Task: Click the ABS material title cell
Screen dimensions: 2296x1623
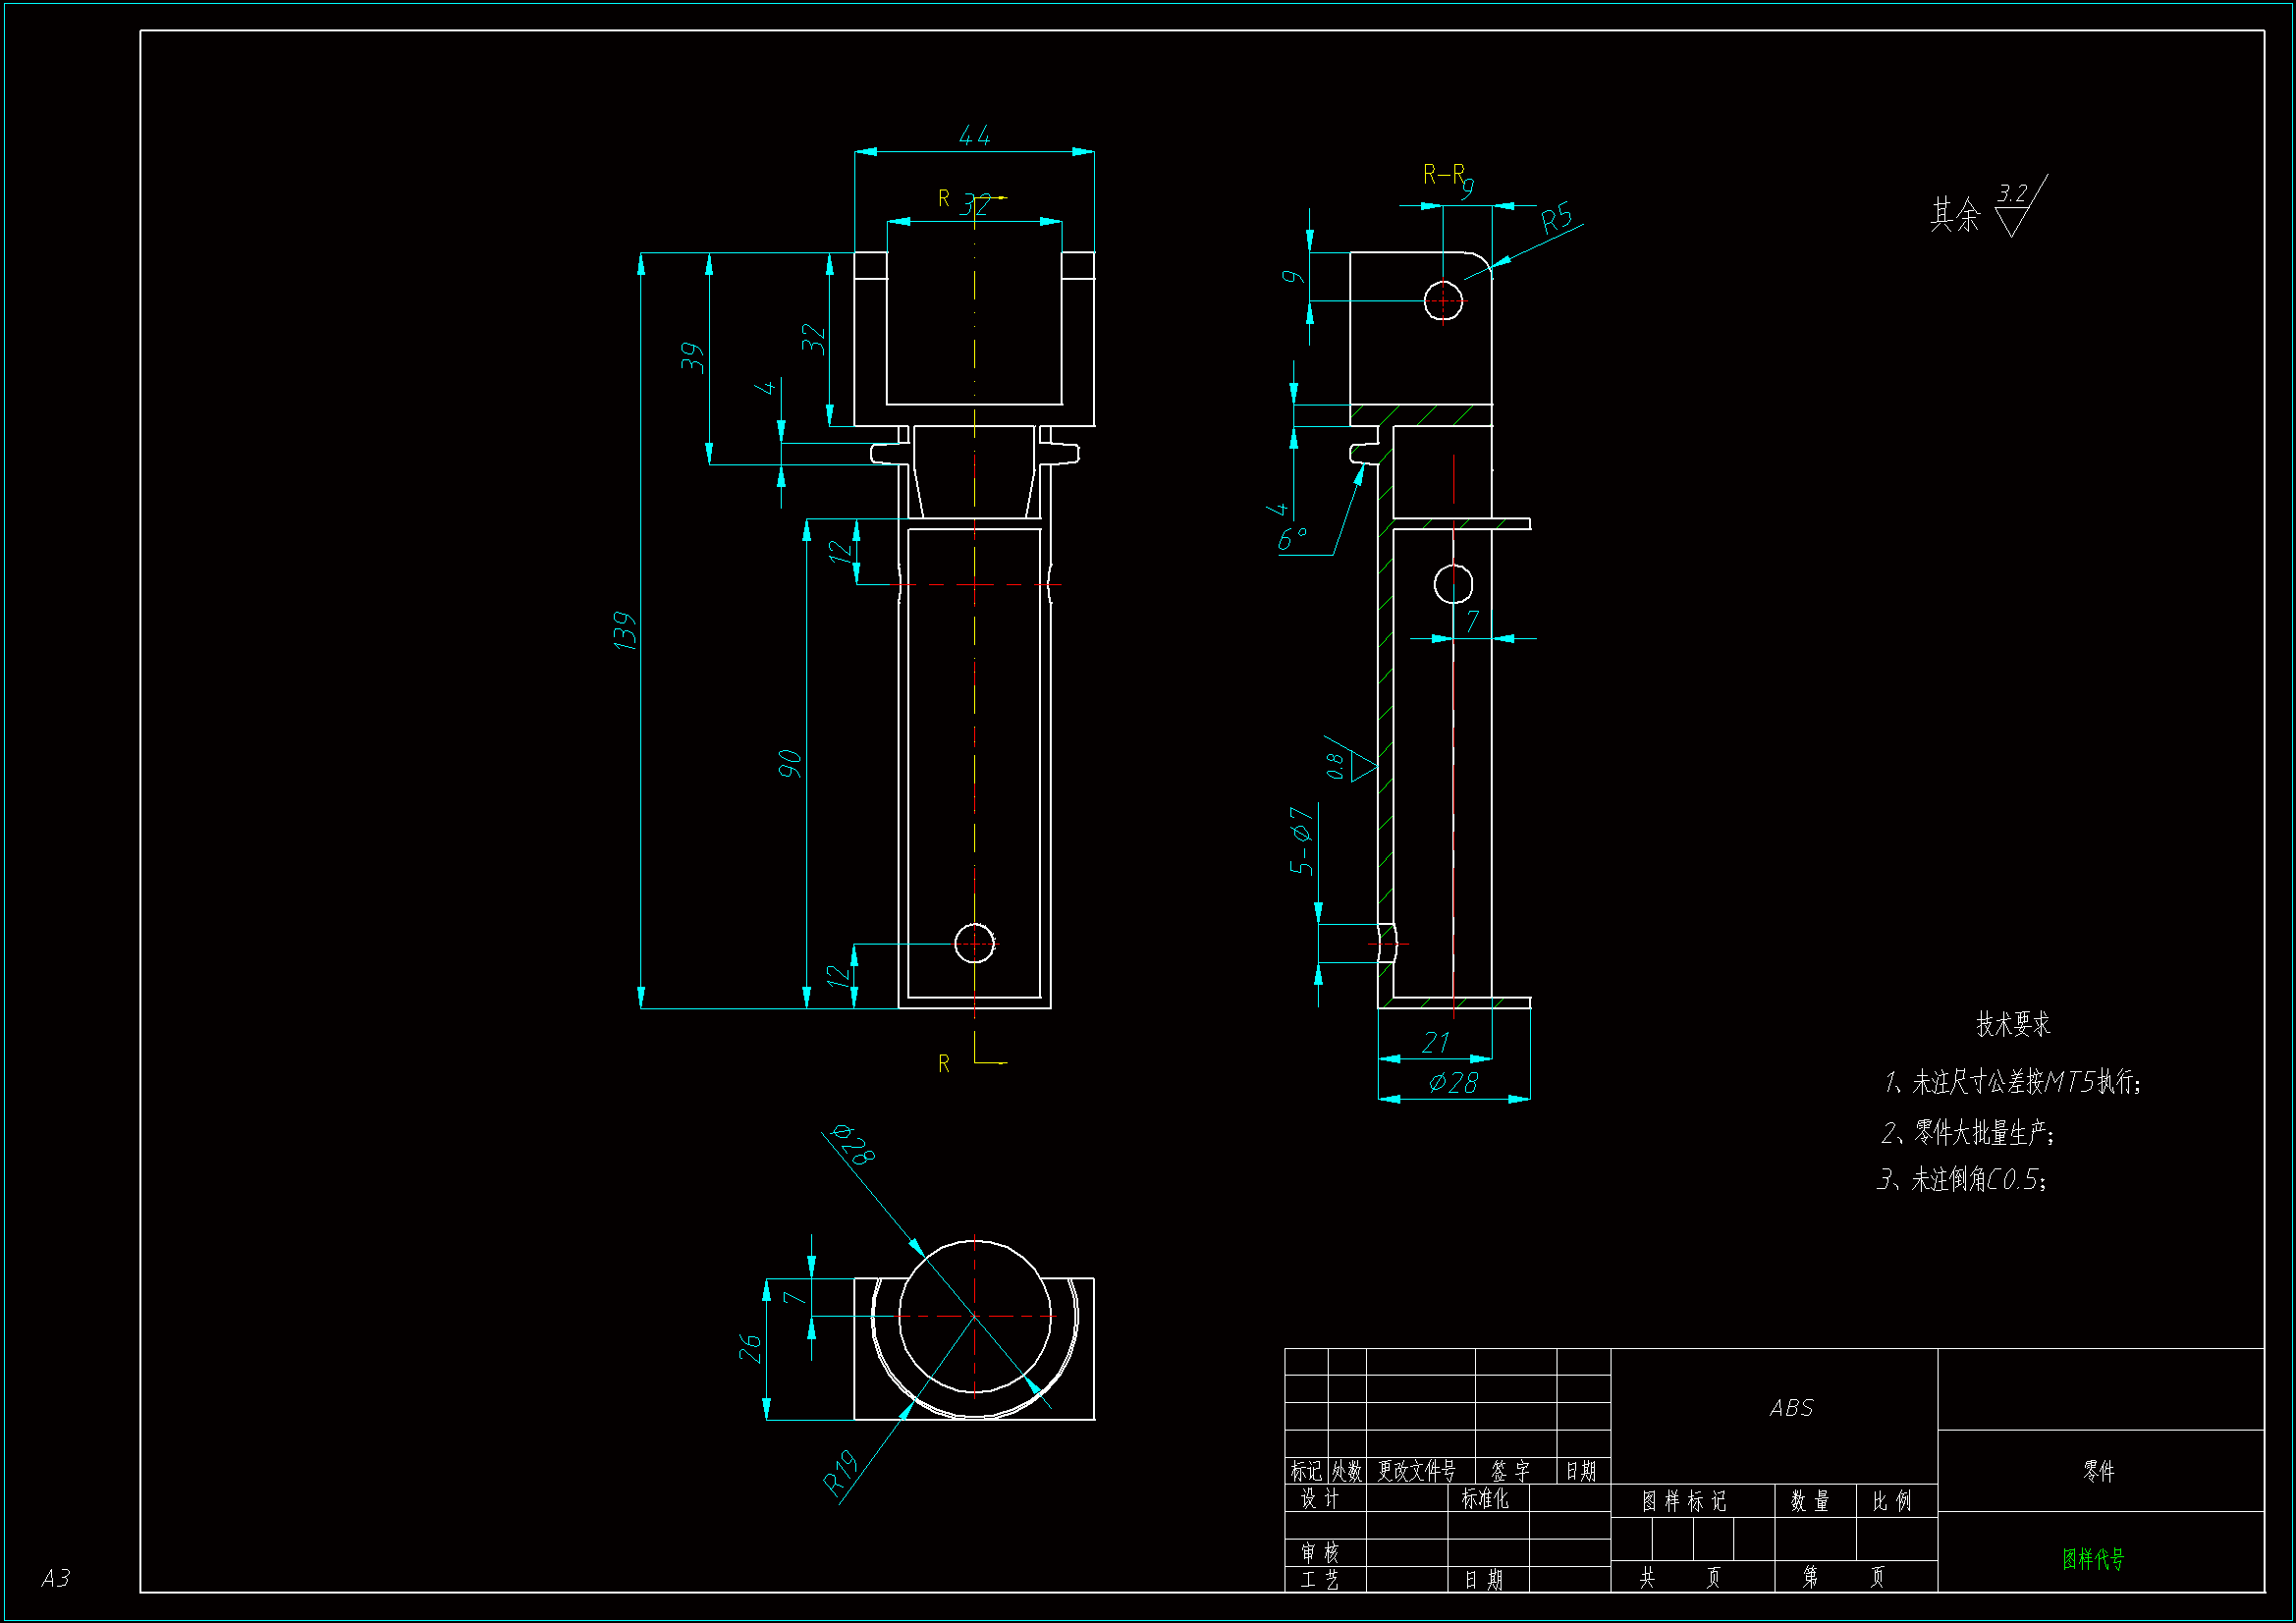Action: tap(1790, 1408)
